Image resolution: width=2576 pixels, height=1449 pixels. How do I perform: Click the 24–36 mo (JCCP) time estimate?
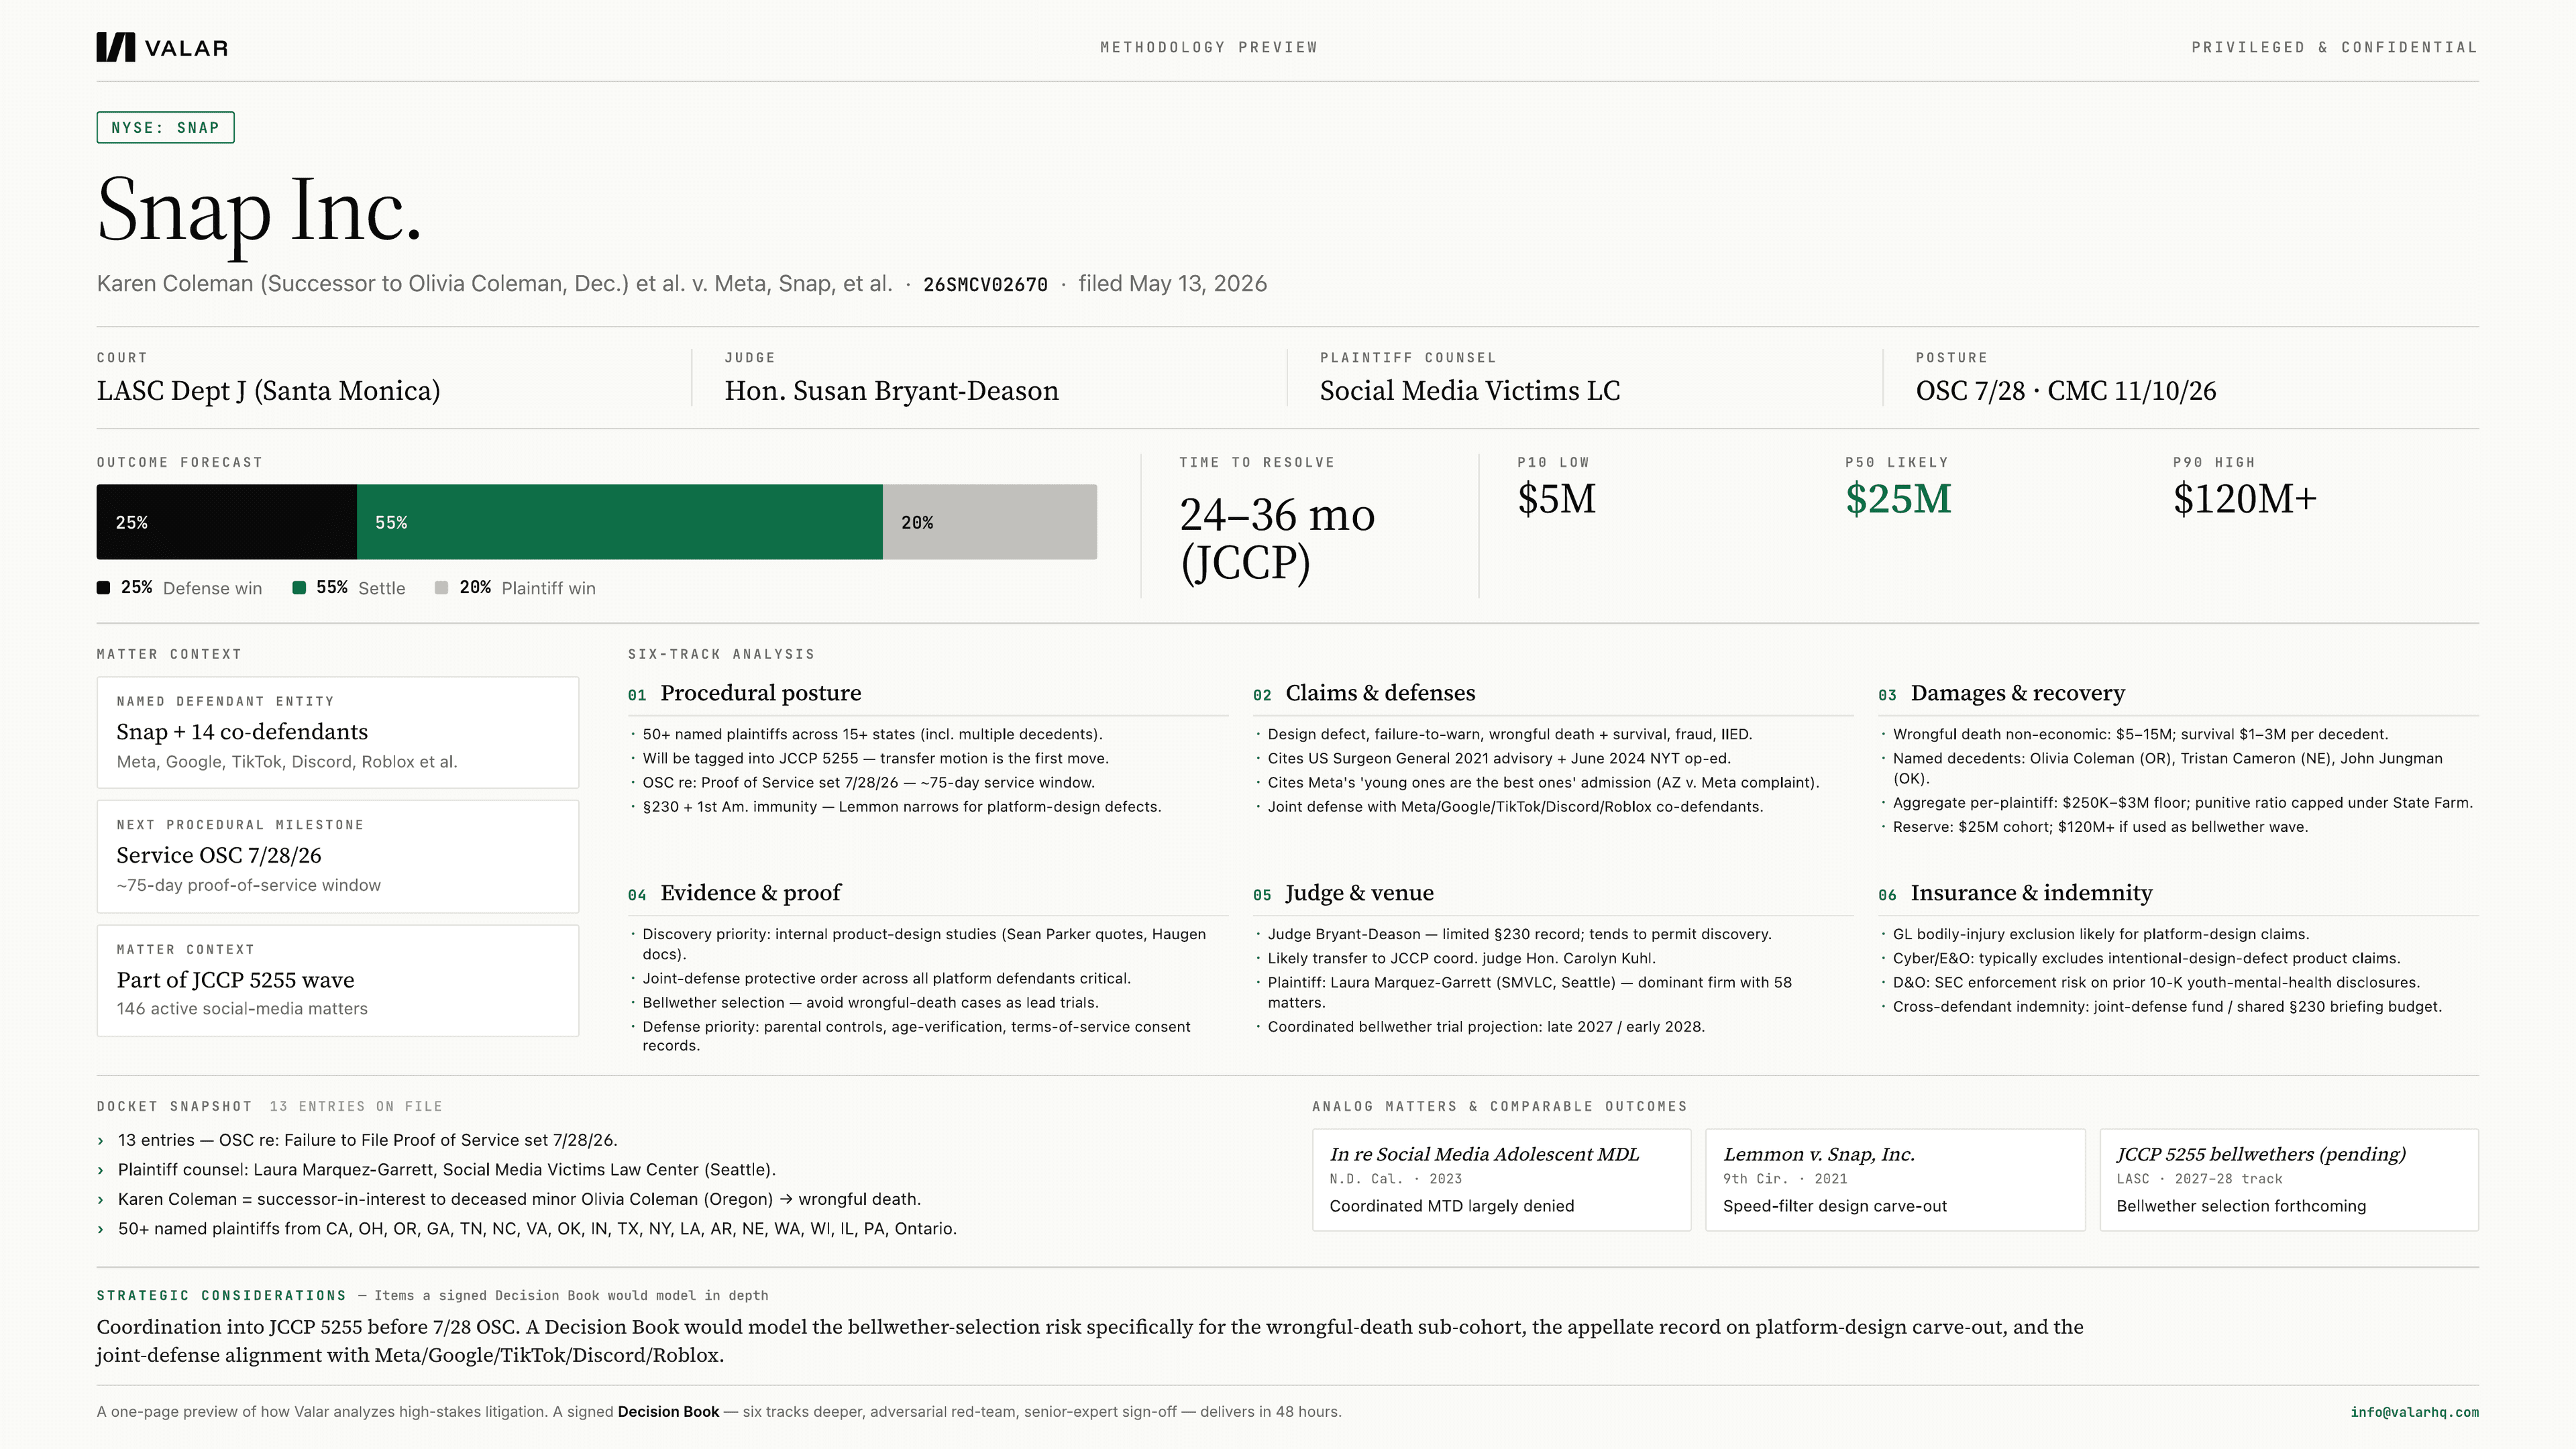tap(1278, 538)
